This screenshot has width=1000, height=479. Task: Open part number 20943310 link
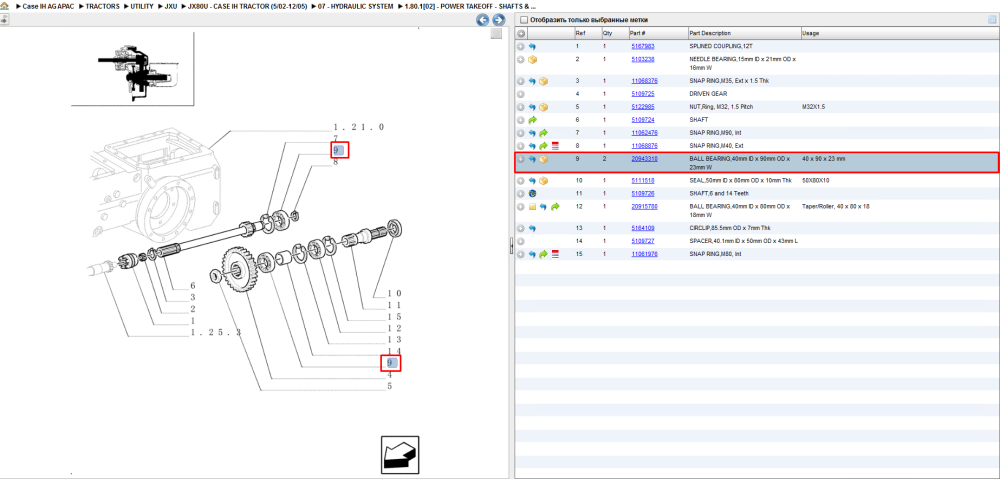[644, 159]
